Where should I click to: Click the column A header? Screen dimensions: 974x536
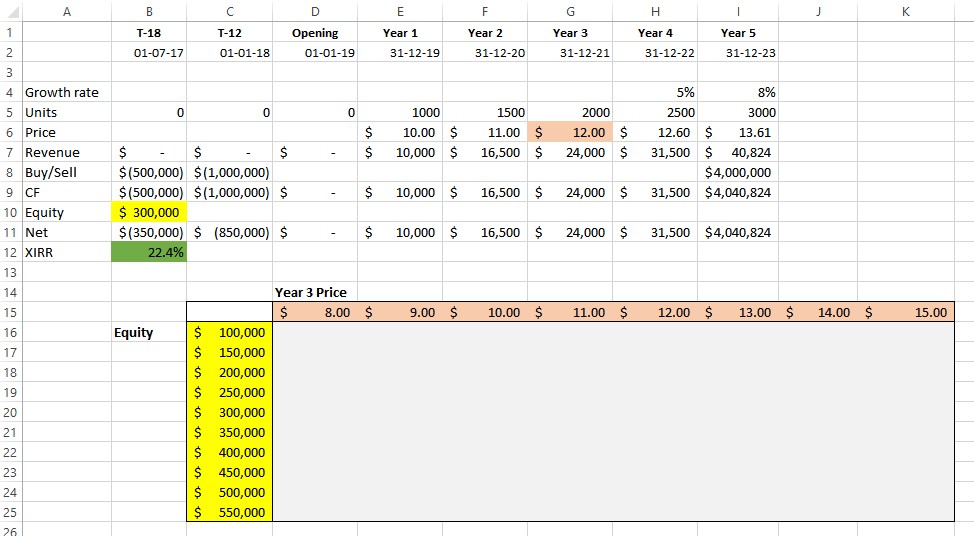66,11
